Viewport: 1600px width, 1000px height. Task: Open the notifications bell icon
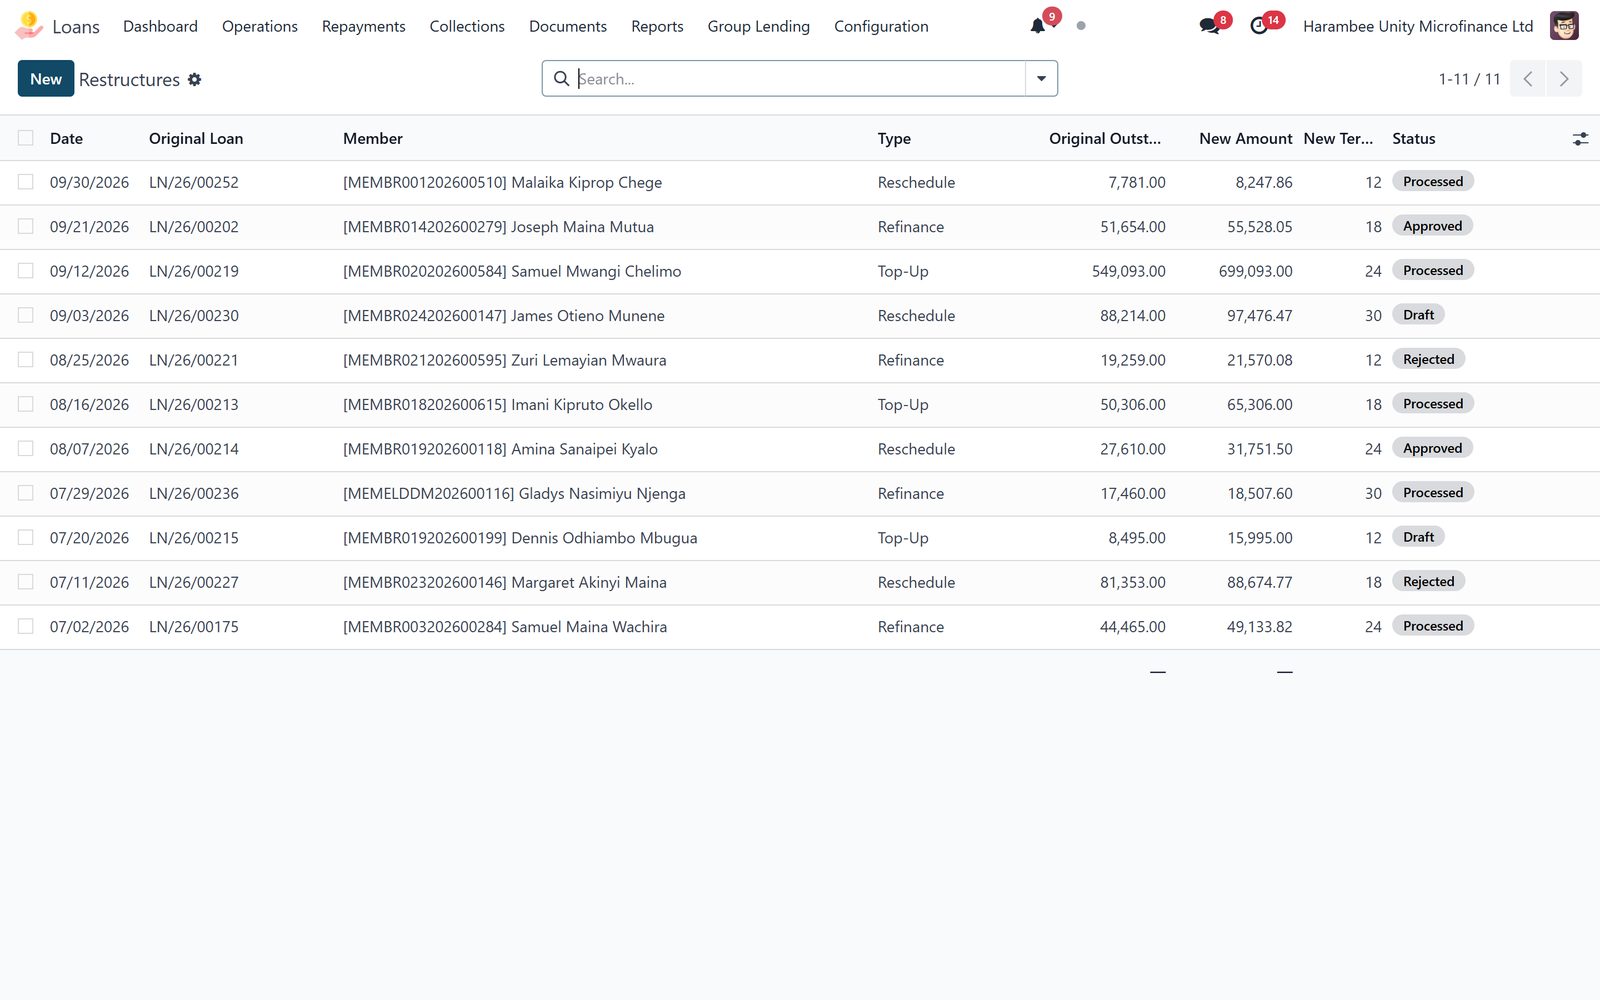tap(1038, 26)
